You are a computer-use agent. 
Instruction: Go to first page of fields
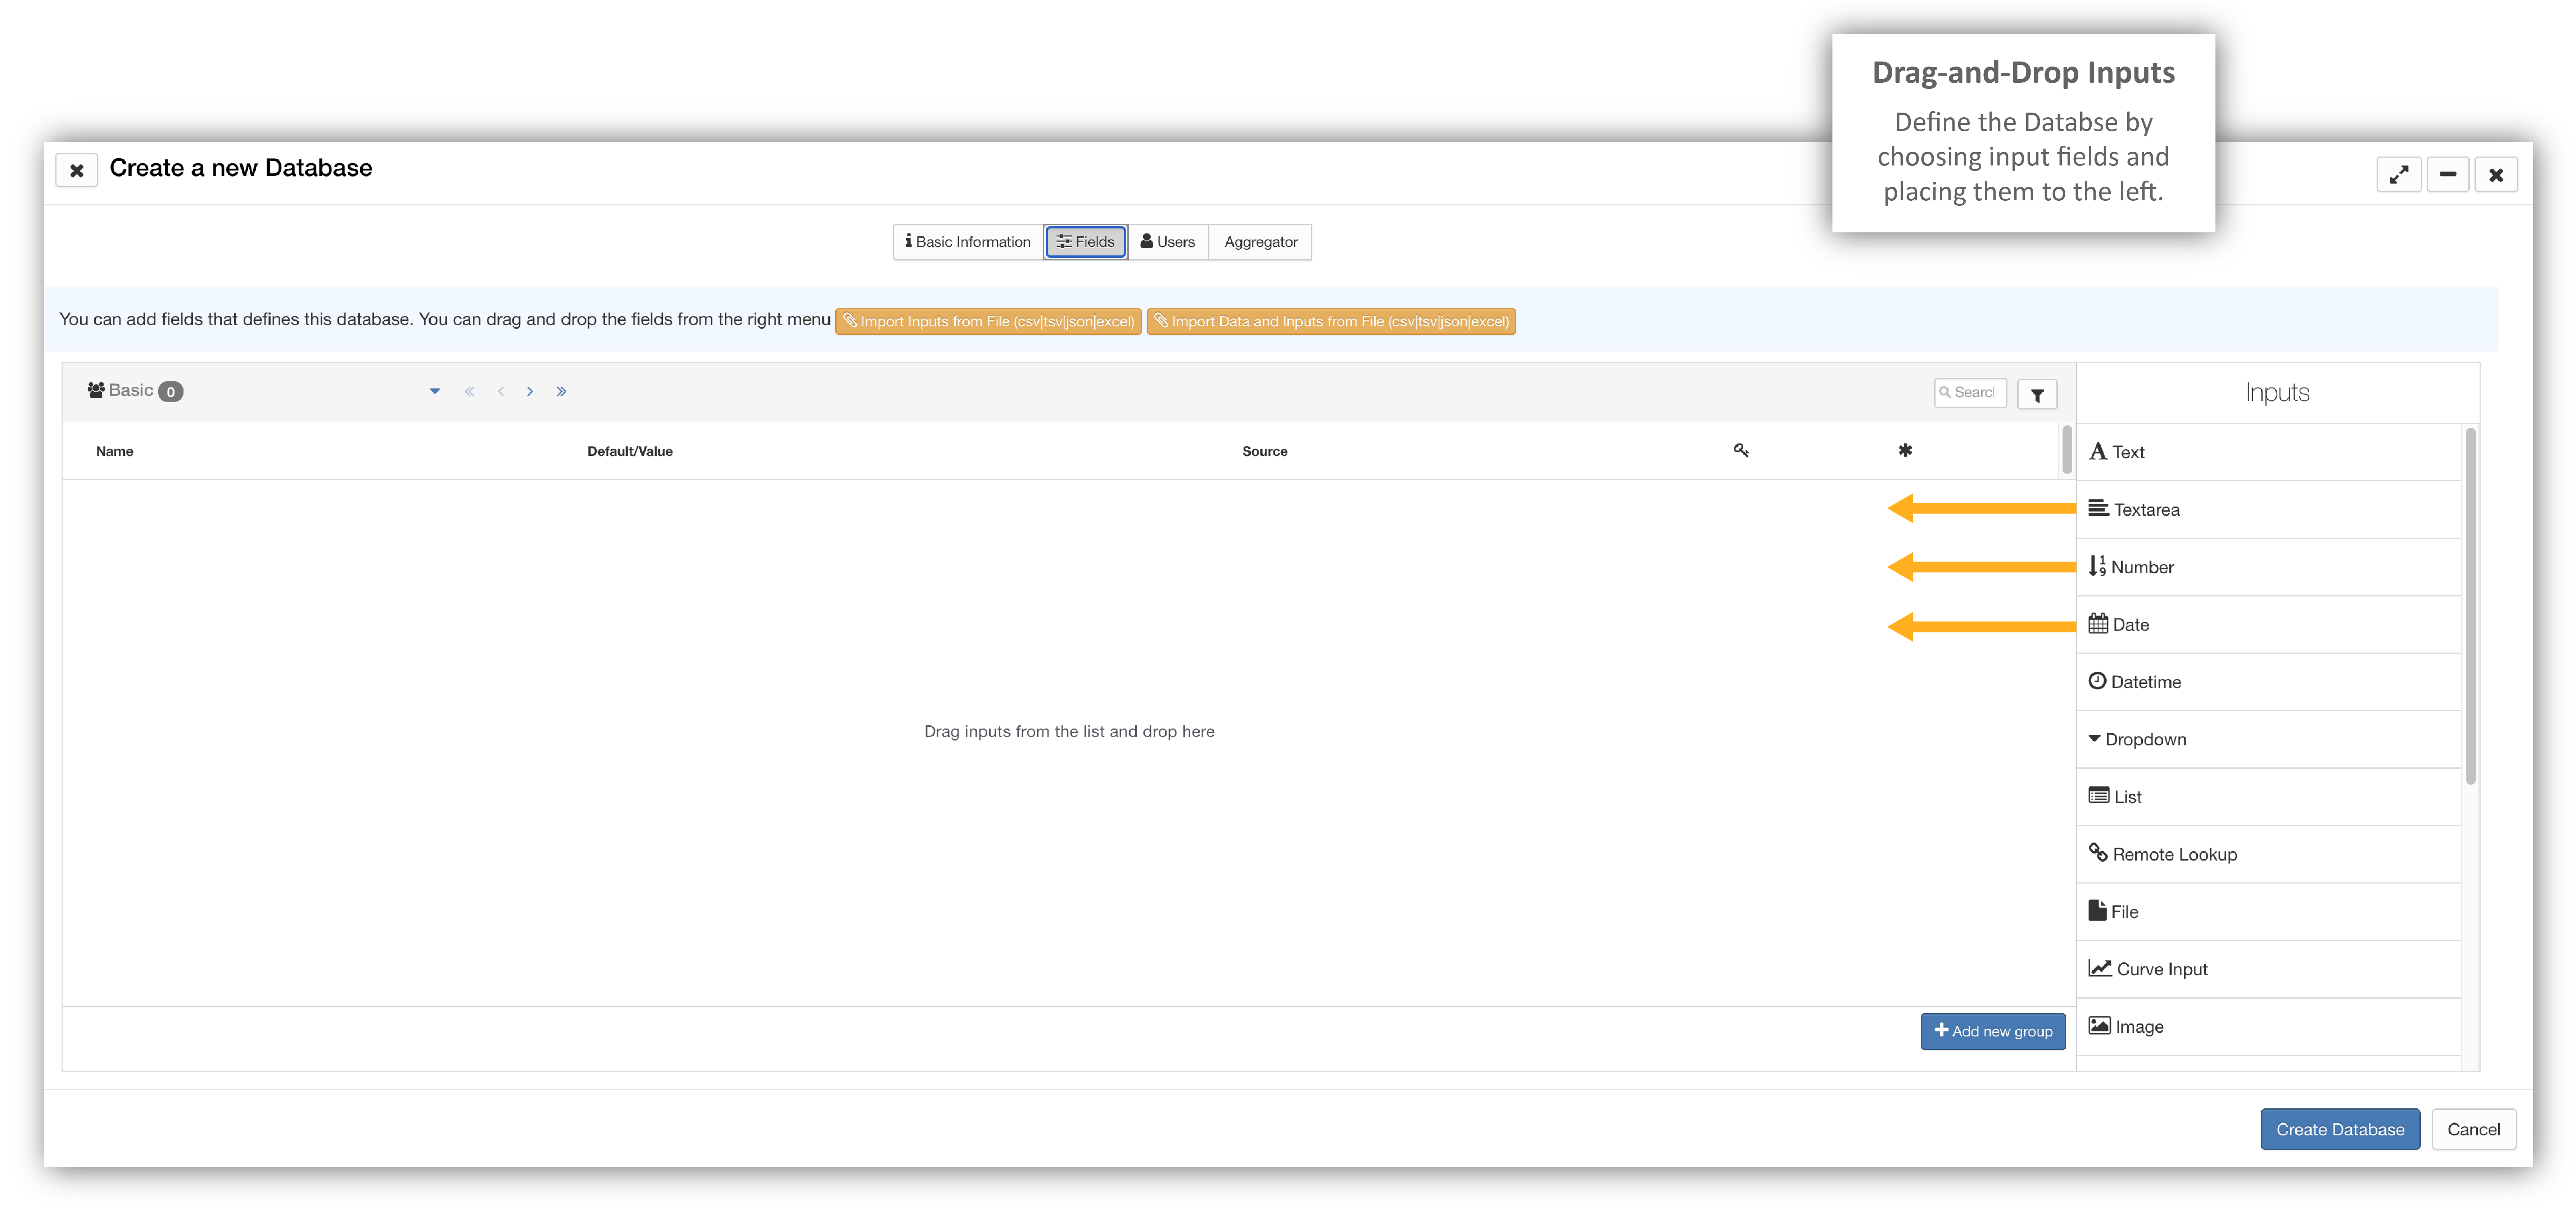click(x=469, y=392)
